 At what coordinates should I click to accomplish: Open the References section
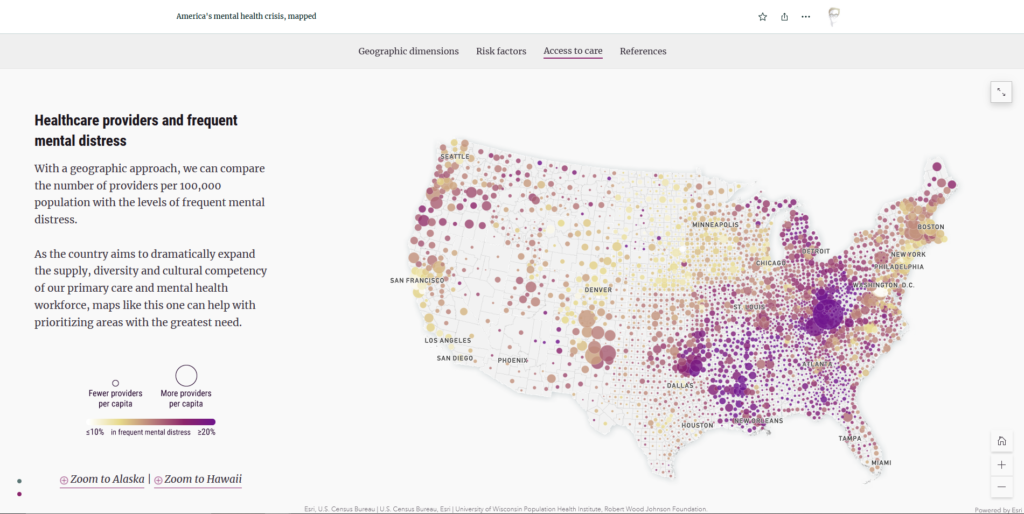click(643, 51)
